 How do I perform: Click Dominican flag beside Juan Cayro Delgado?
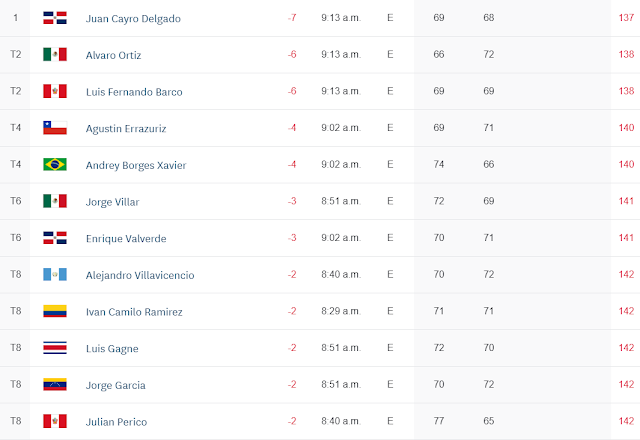(55, 18)
